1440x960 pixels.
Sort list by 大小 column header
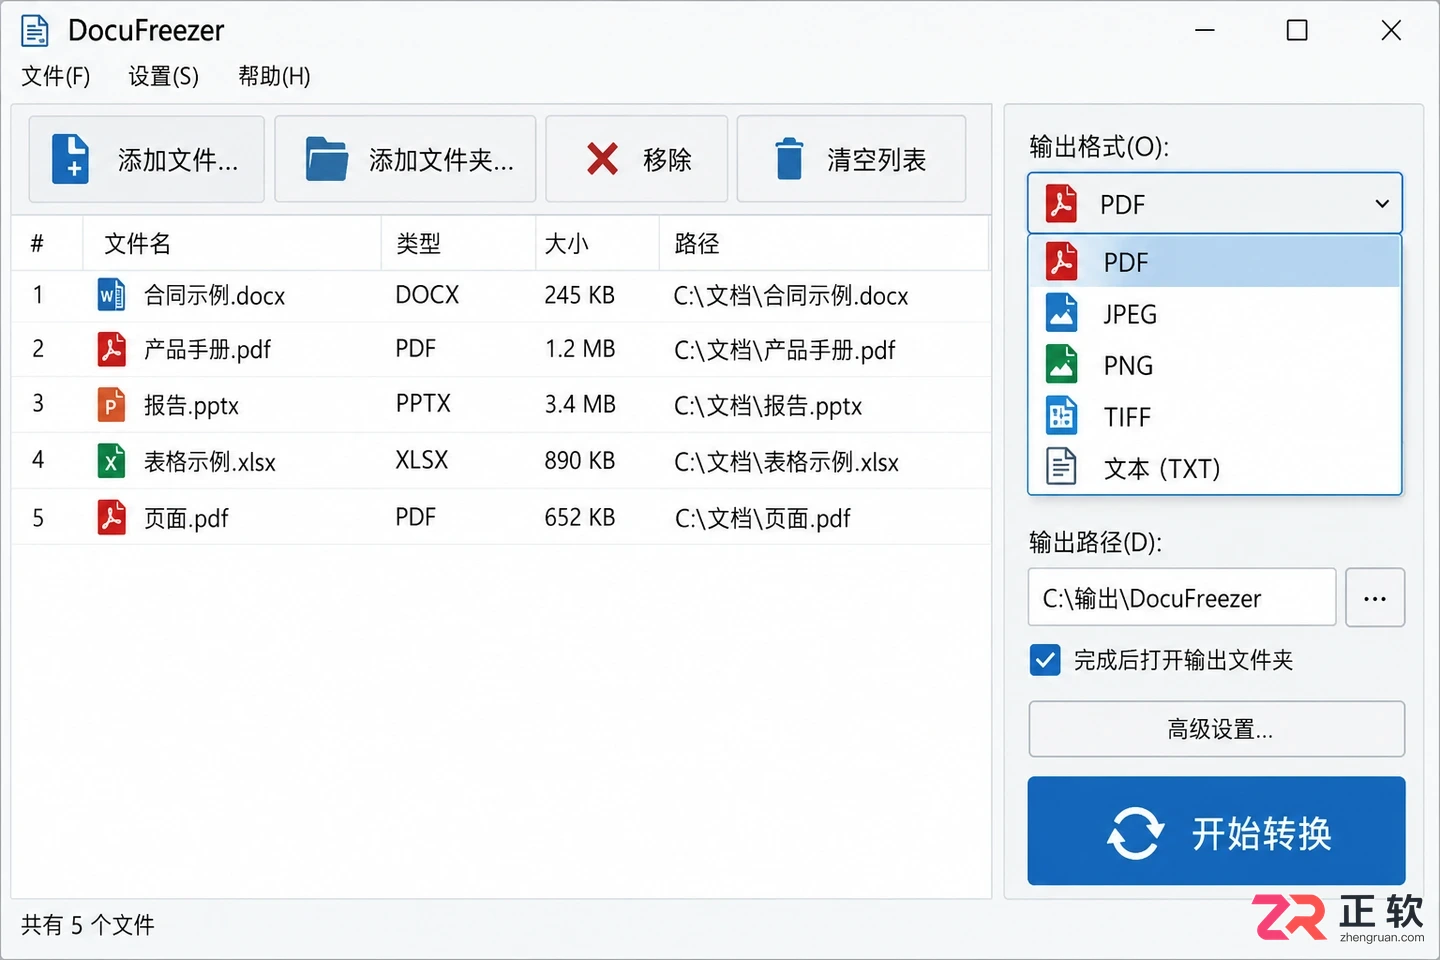(597, 243)
